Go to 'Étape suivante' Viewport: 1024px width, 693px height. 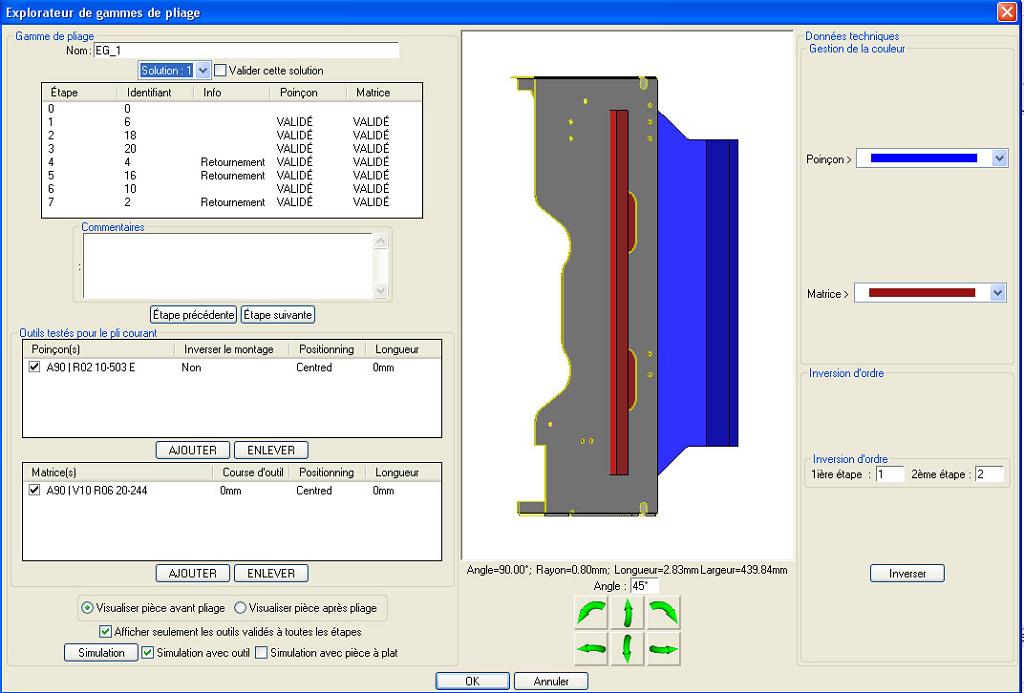point(278,315)
